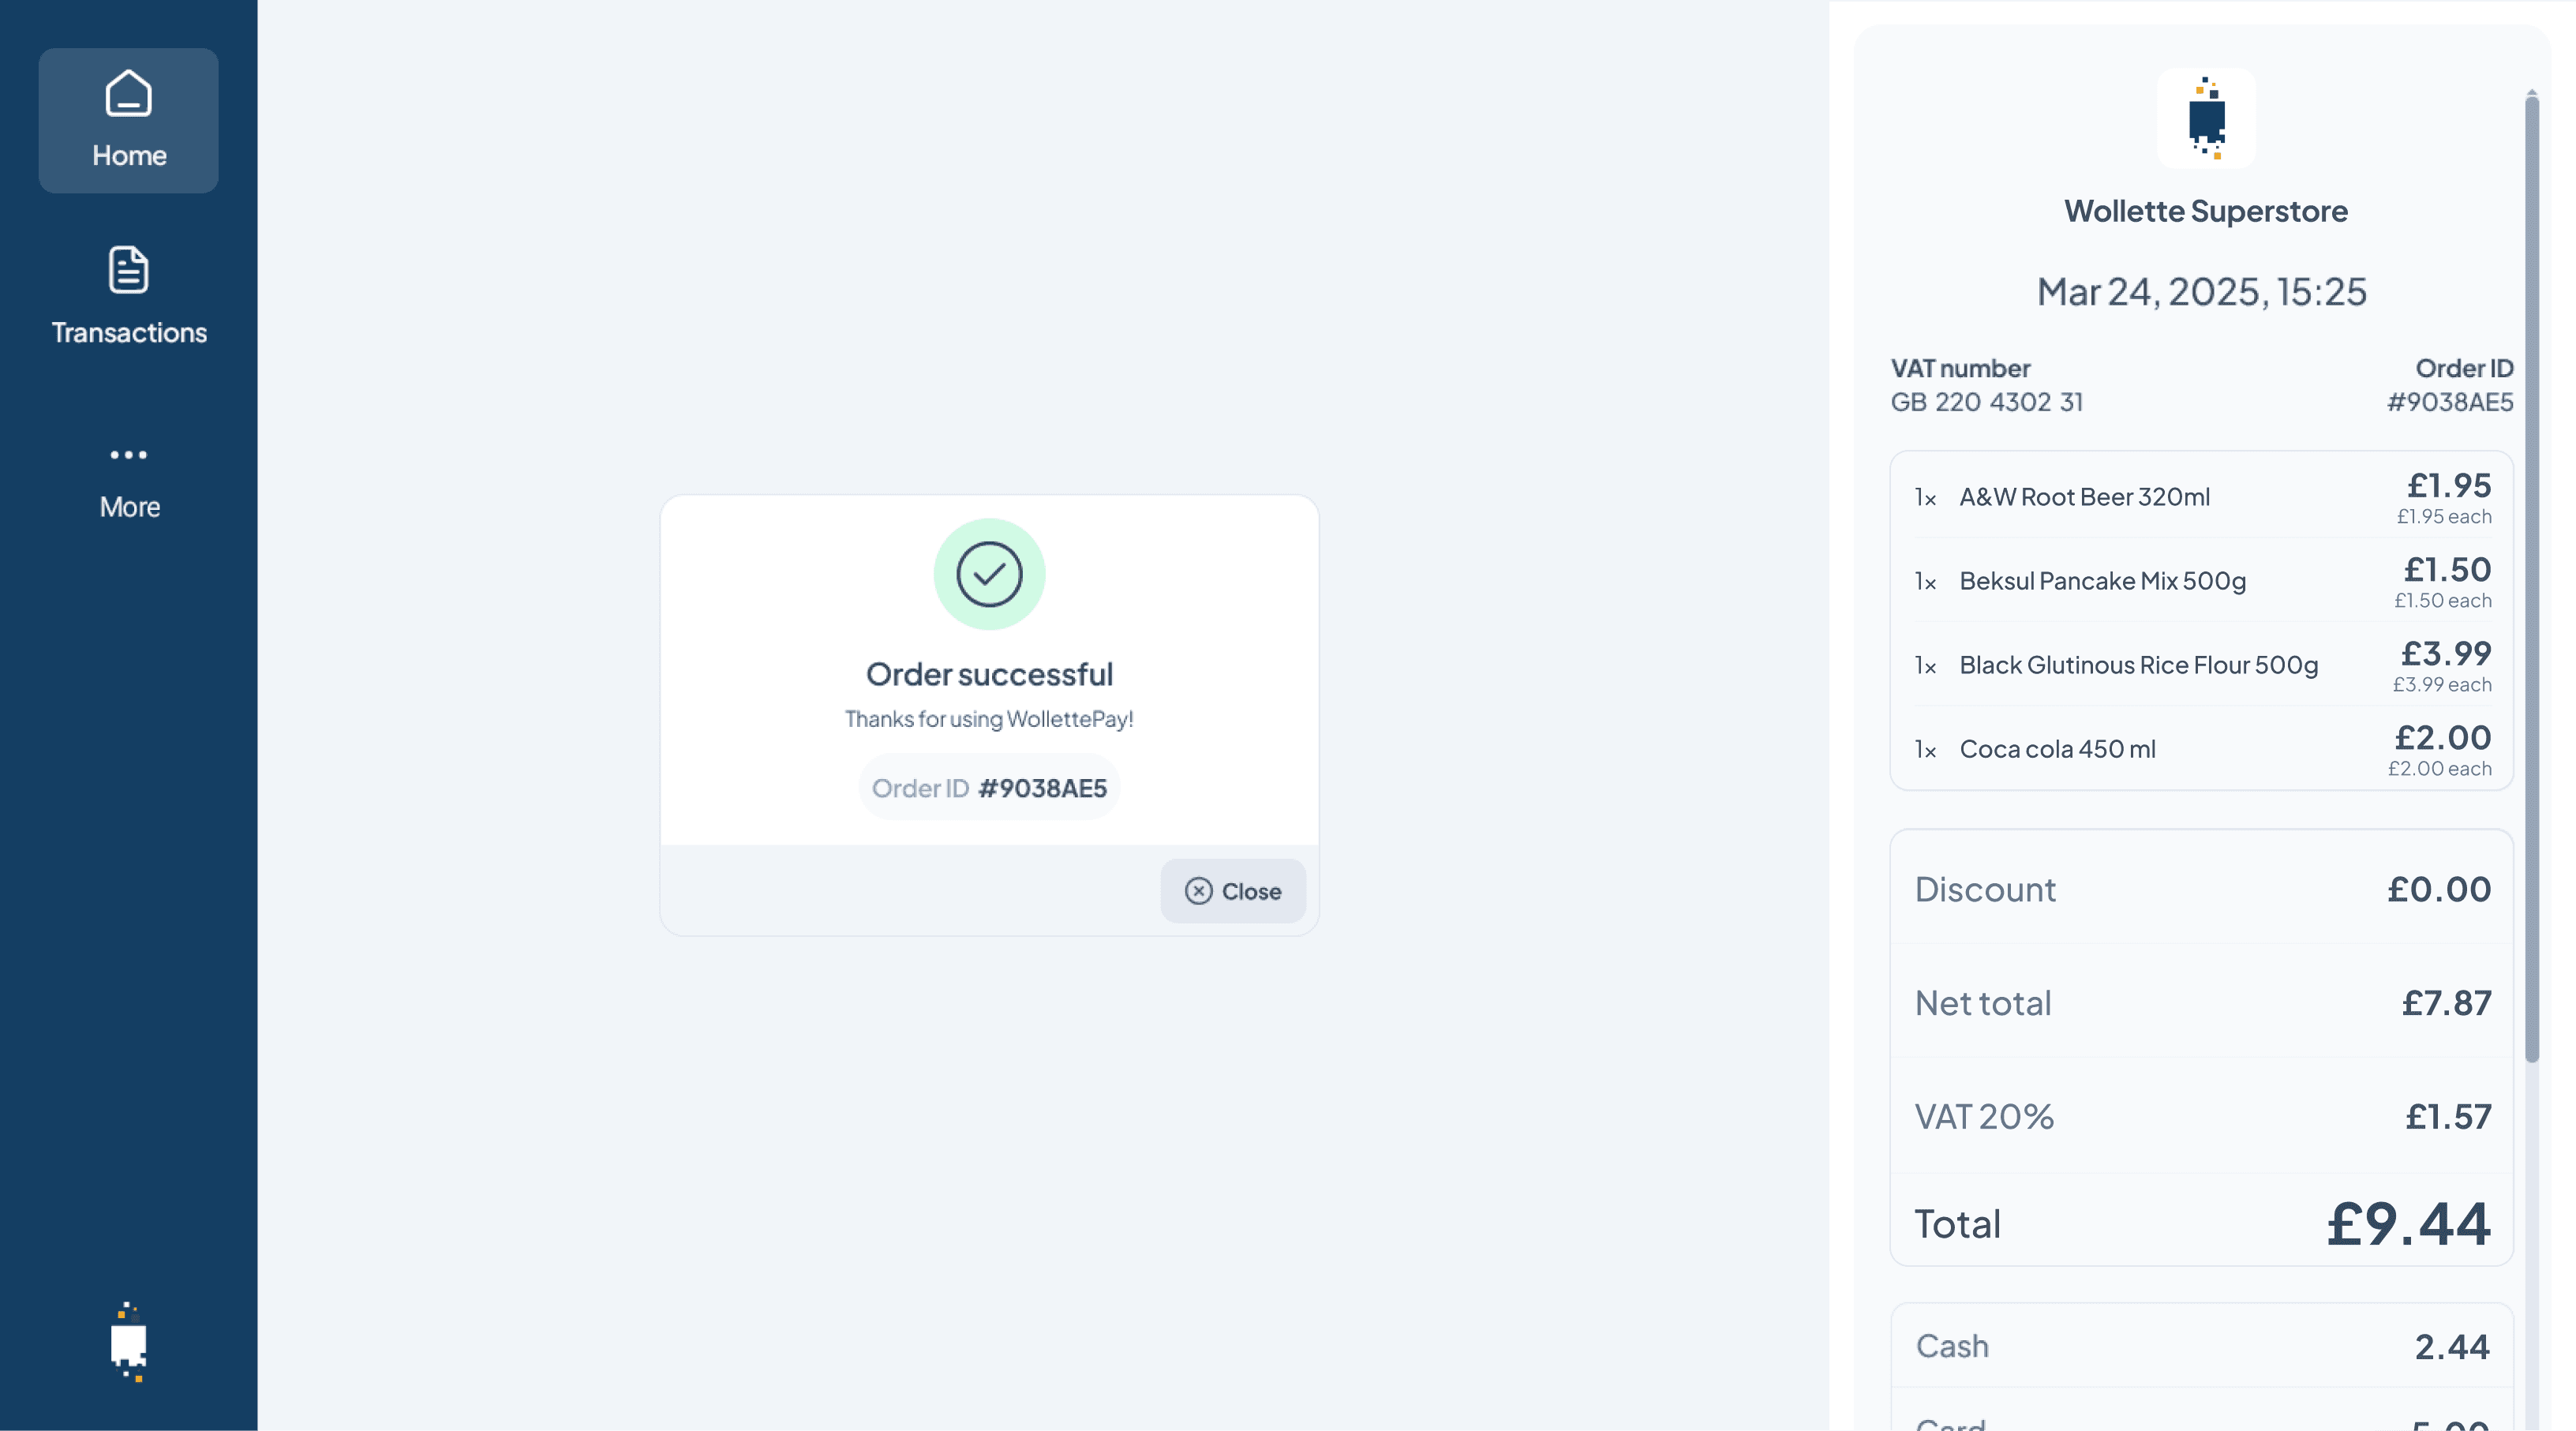Click the Discount £0.00 row
This screenshot has width=2576, height=1431.
tap(2202, 889)
